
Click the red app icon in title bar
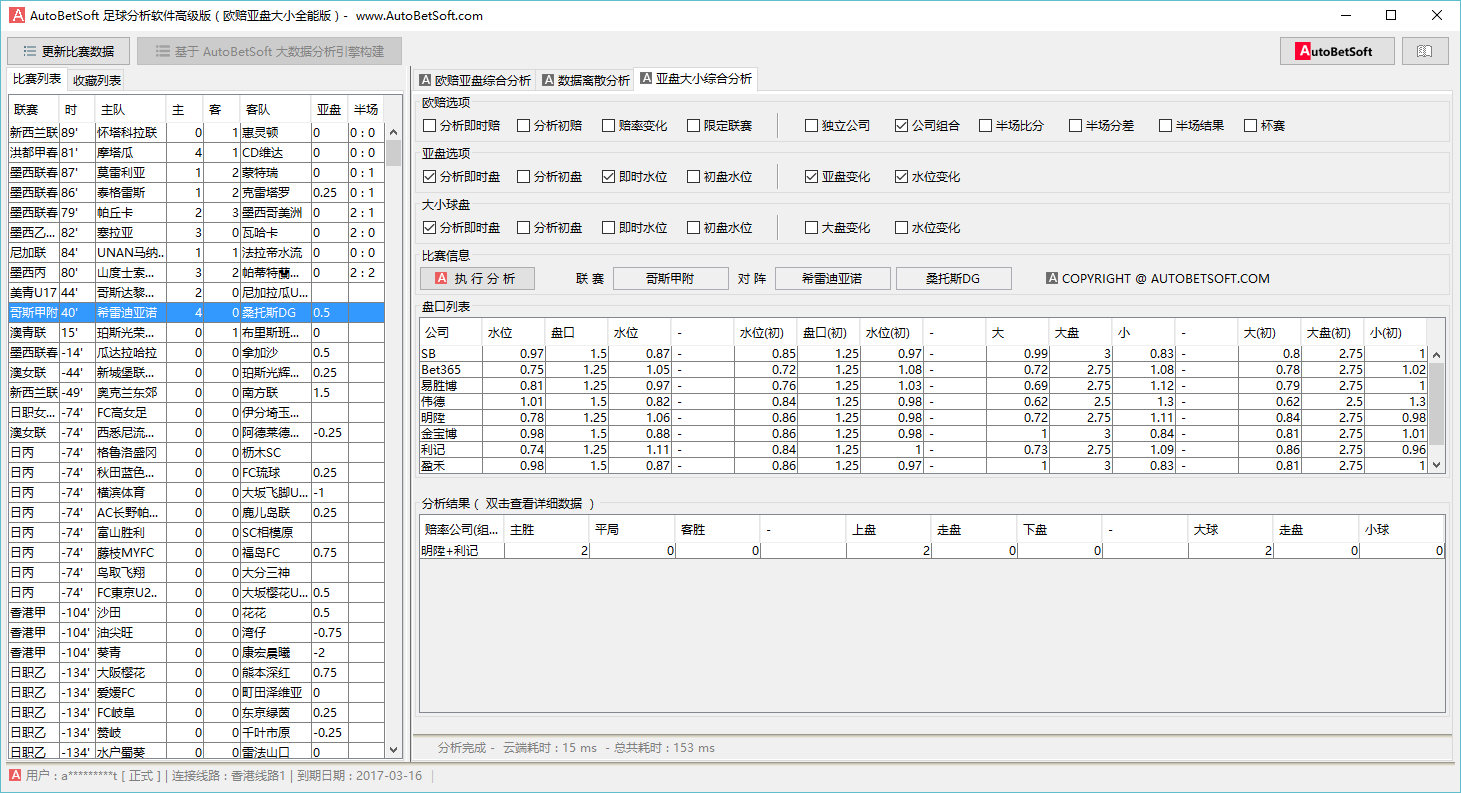click(15, 15)
